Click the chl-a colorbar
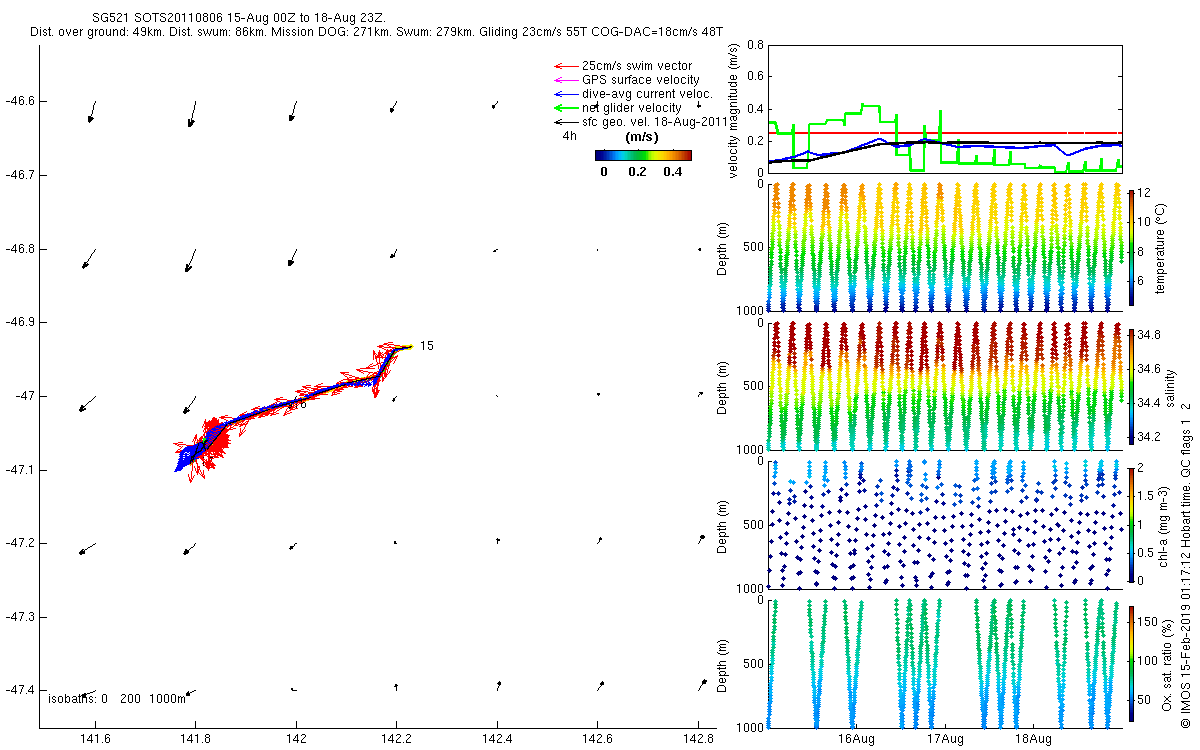 (x=1131, y=524)
